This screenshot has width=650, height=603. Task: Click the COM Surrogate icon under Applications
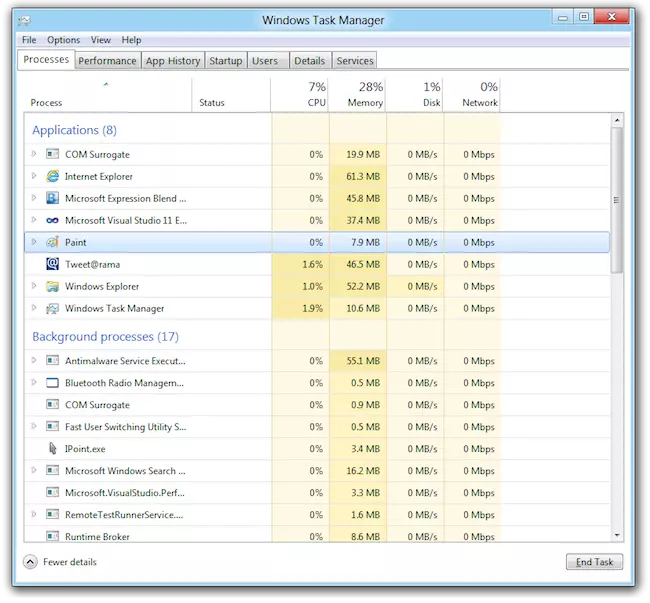[52, 154]
